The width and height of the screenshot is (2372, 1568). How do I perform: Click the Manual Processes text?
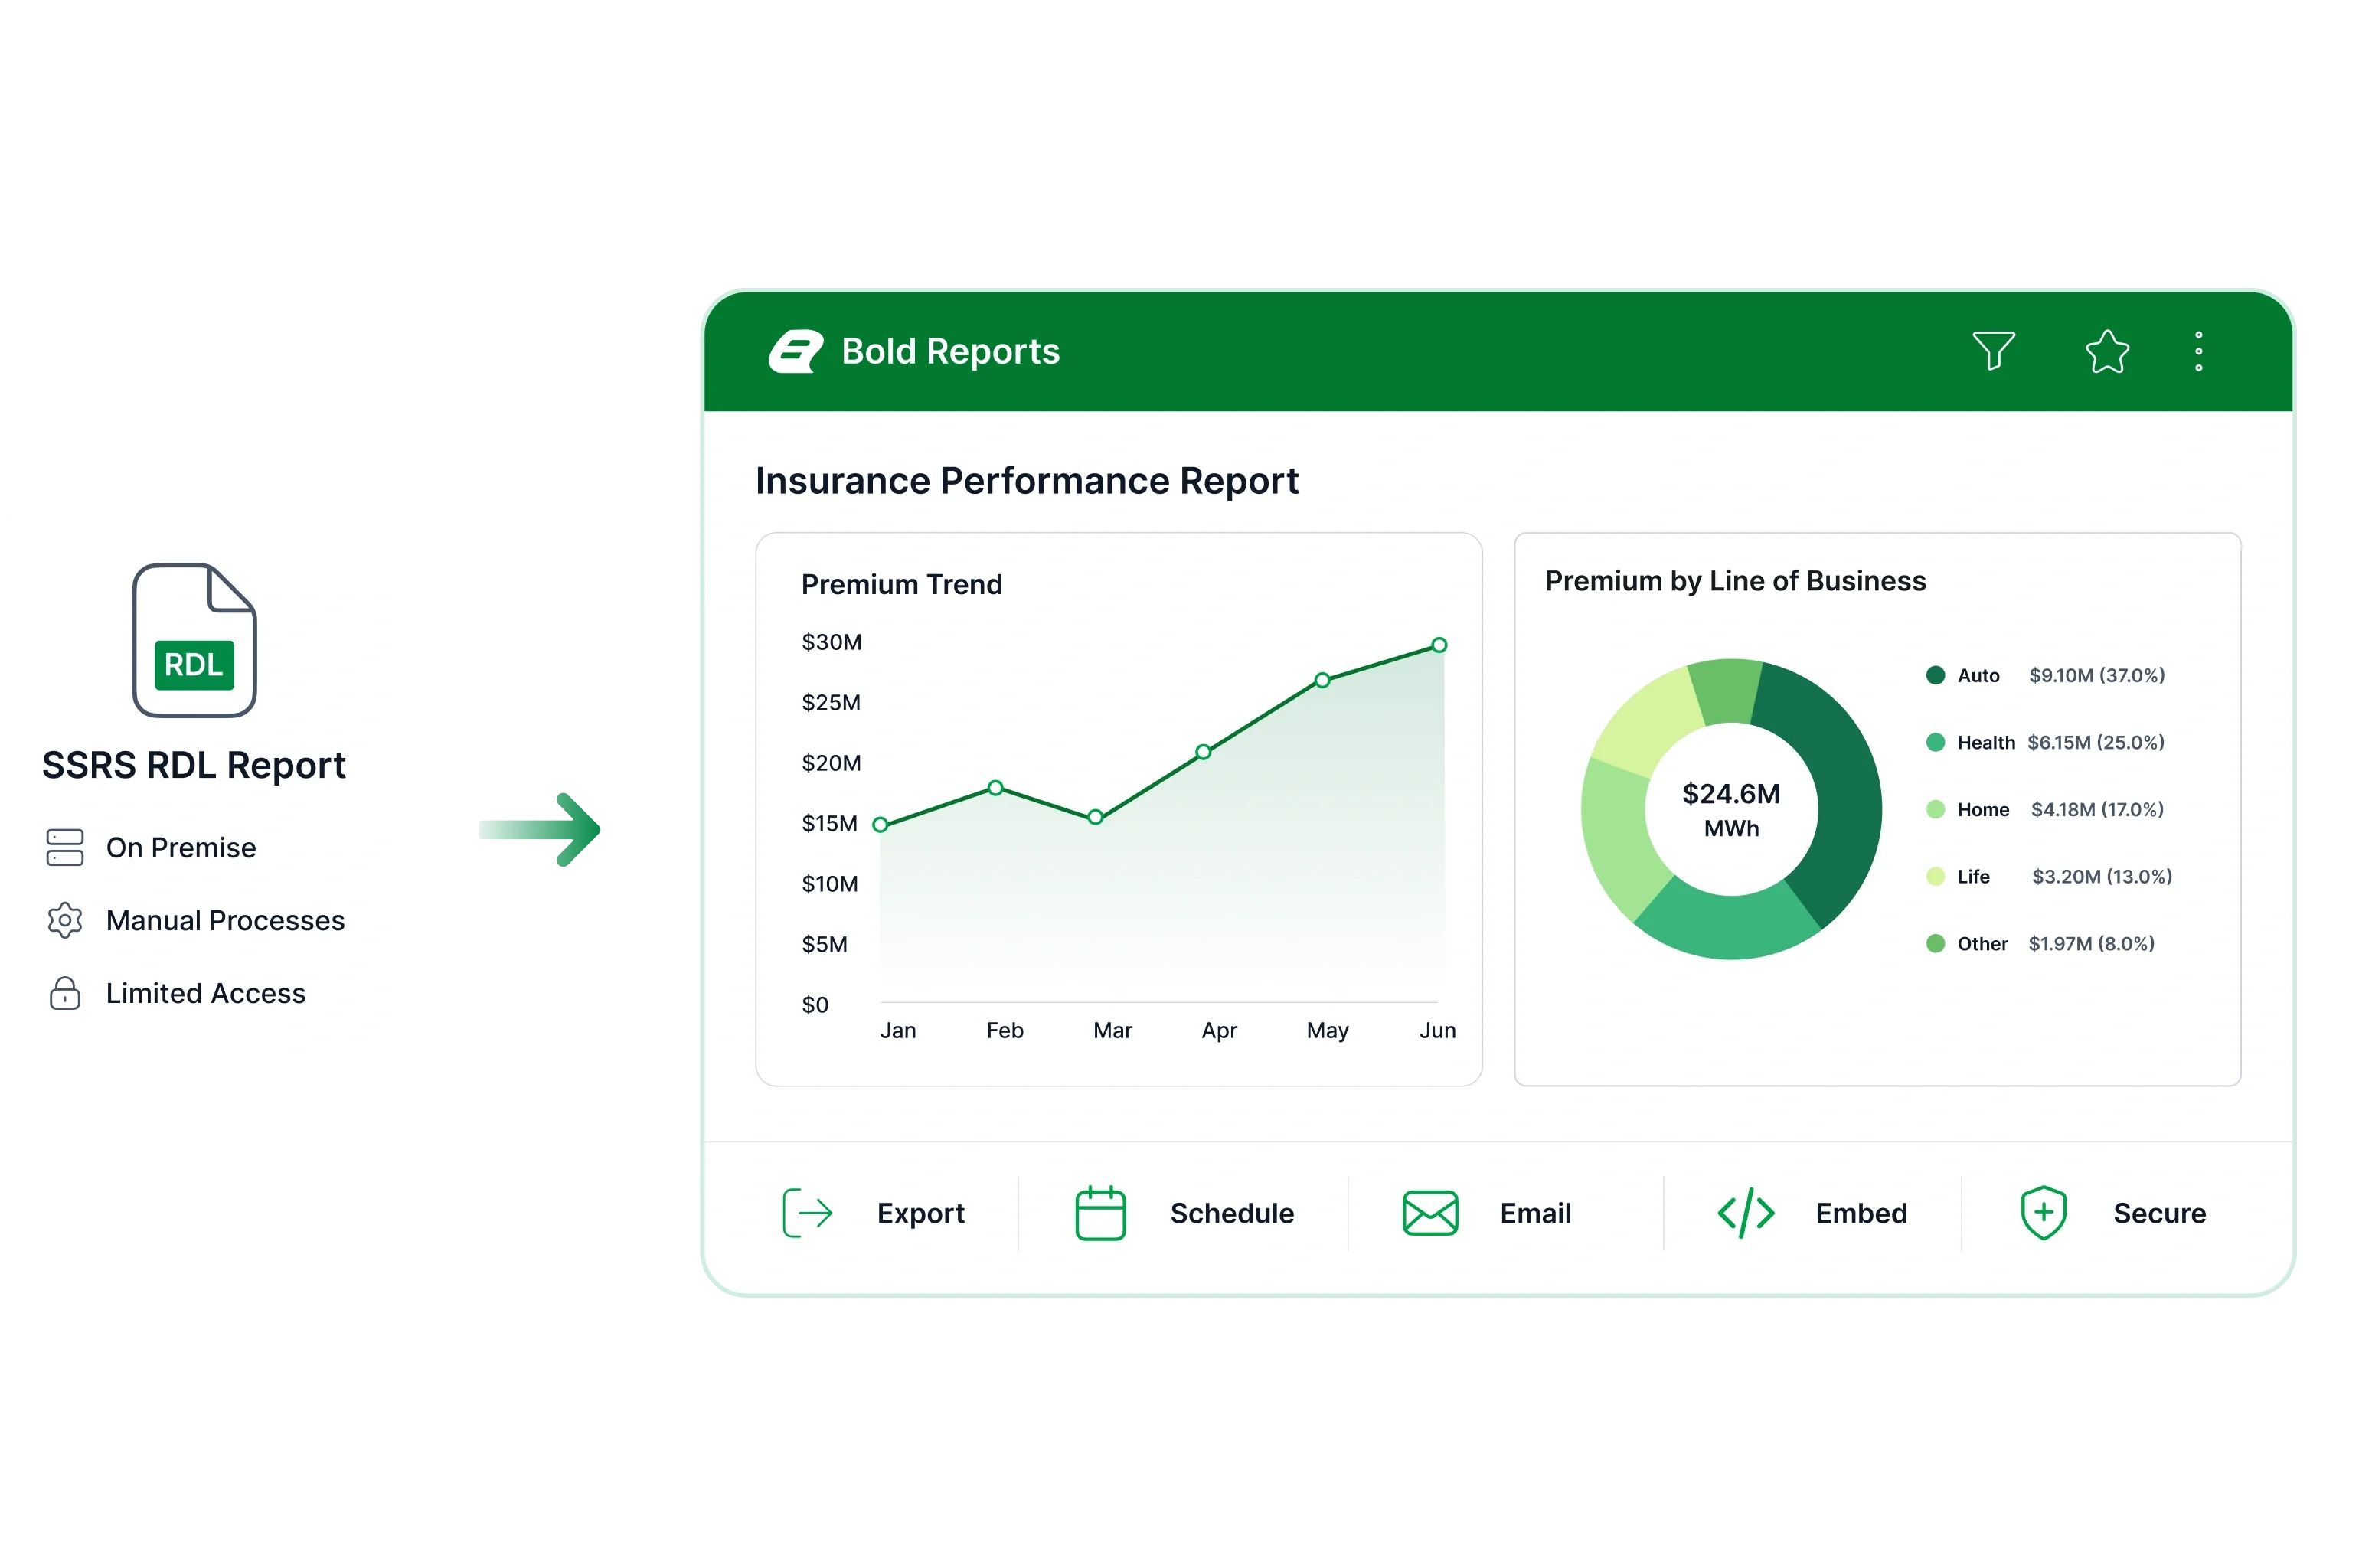coord(225,921)
